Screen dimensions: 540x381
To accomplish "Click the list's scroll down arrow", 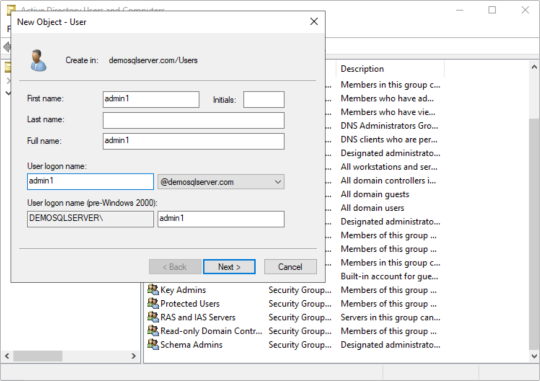I will pos(534,356).
